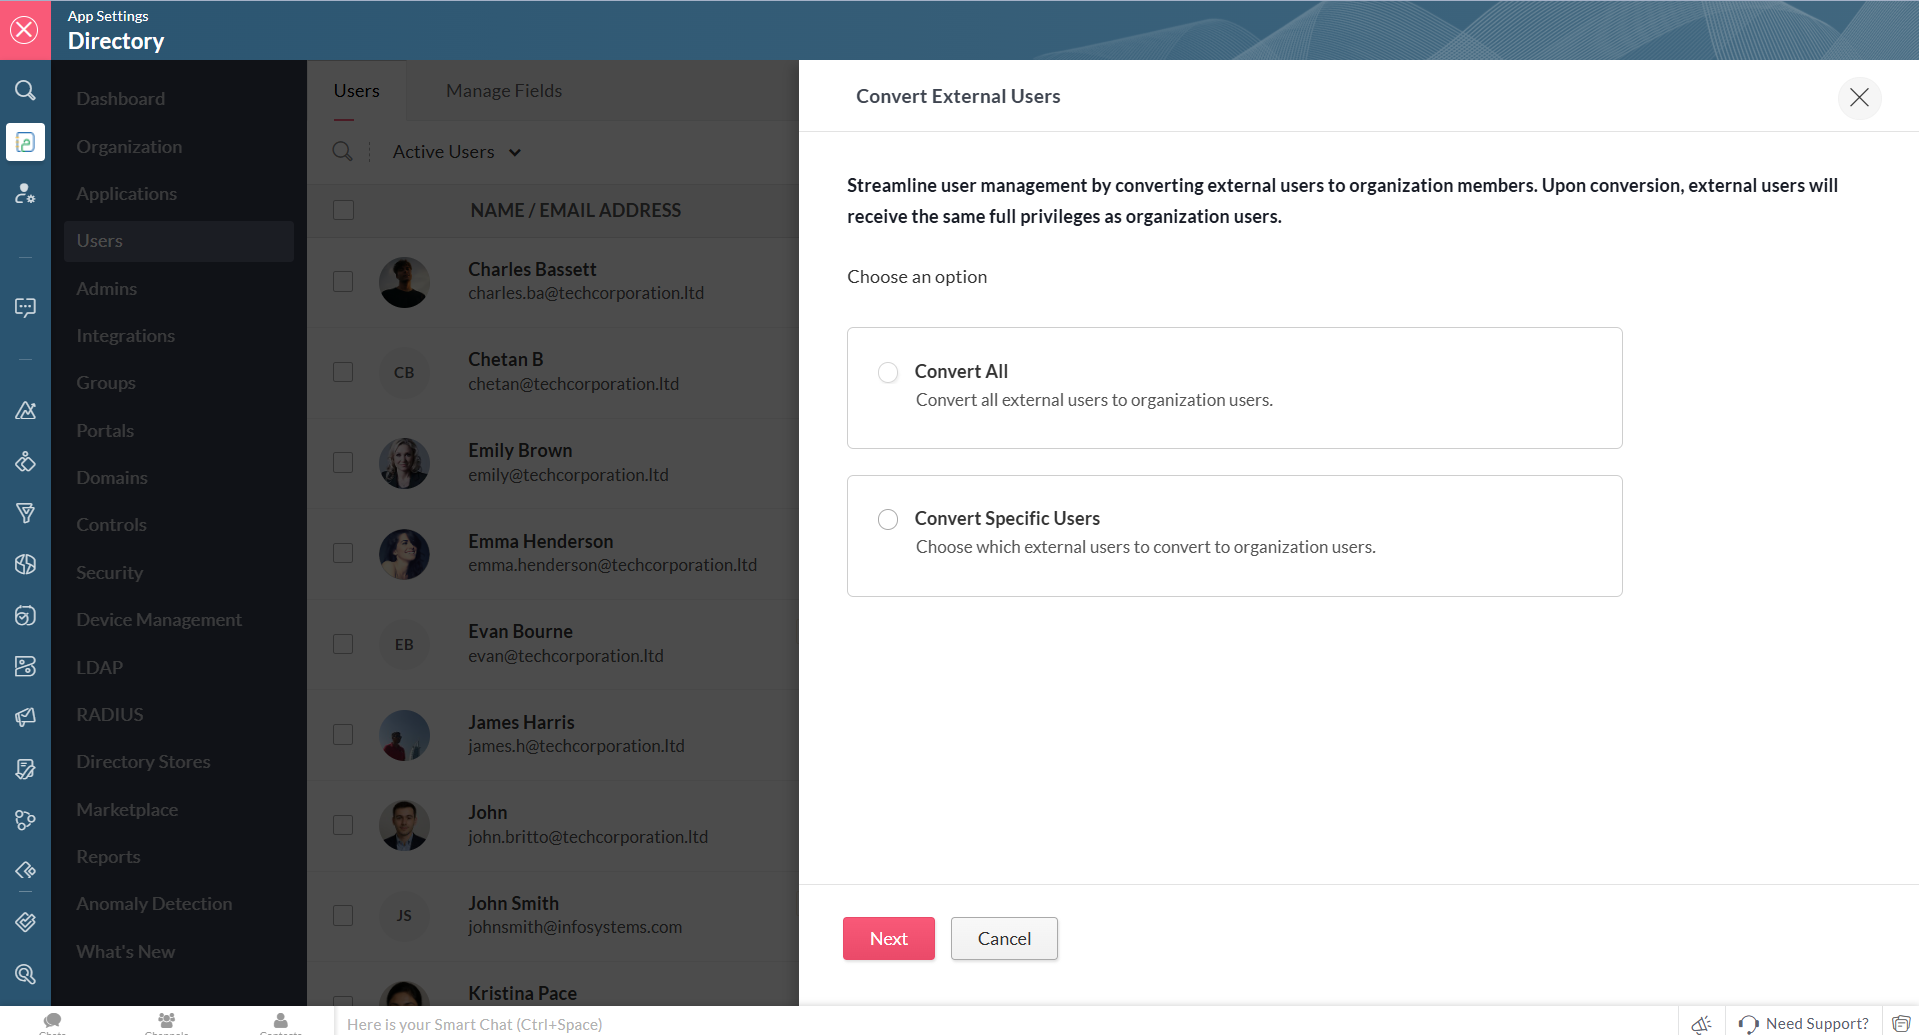Click the Next button
The height and width of the screenshot is (1035, 1919).
click(x=888, y=938)
